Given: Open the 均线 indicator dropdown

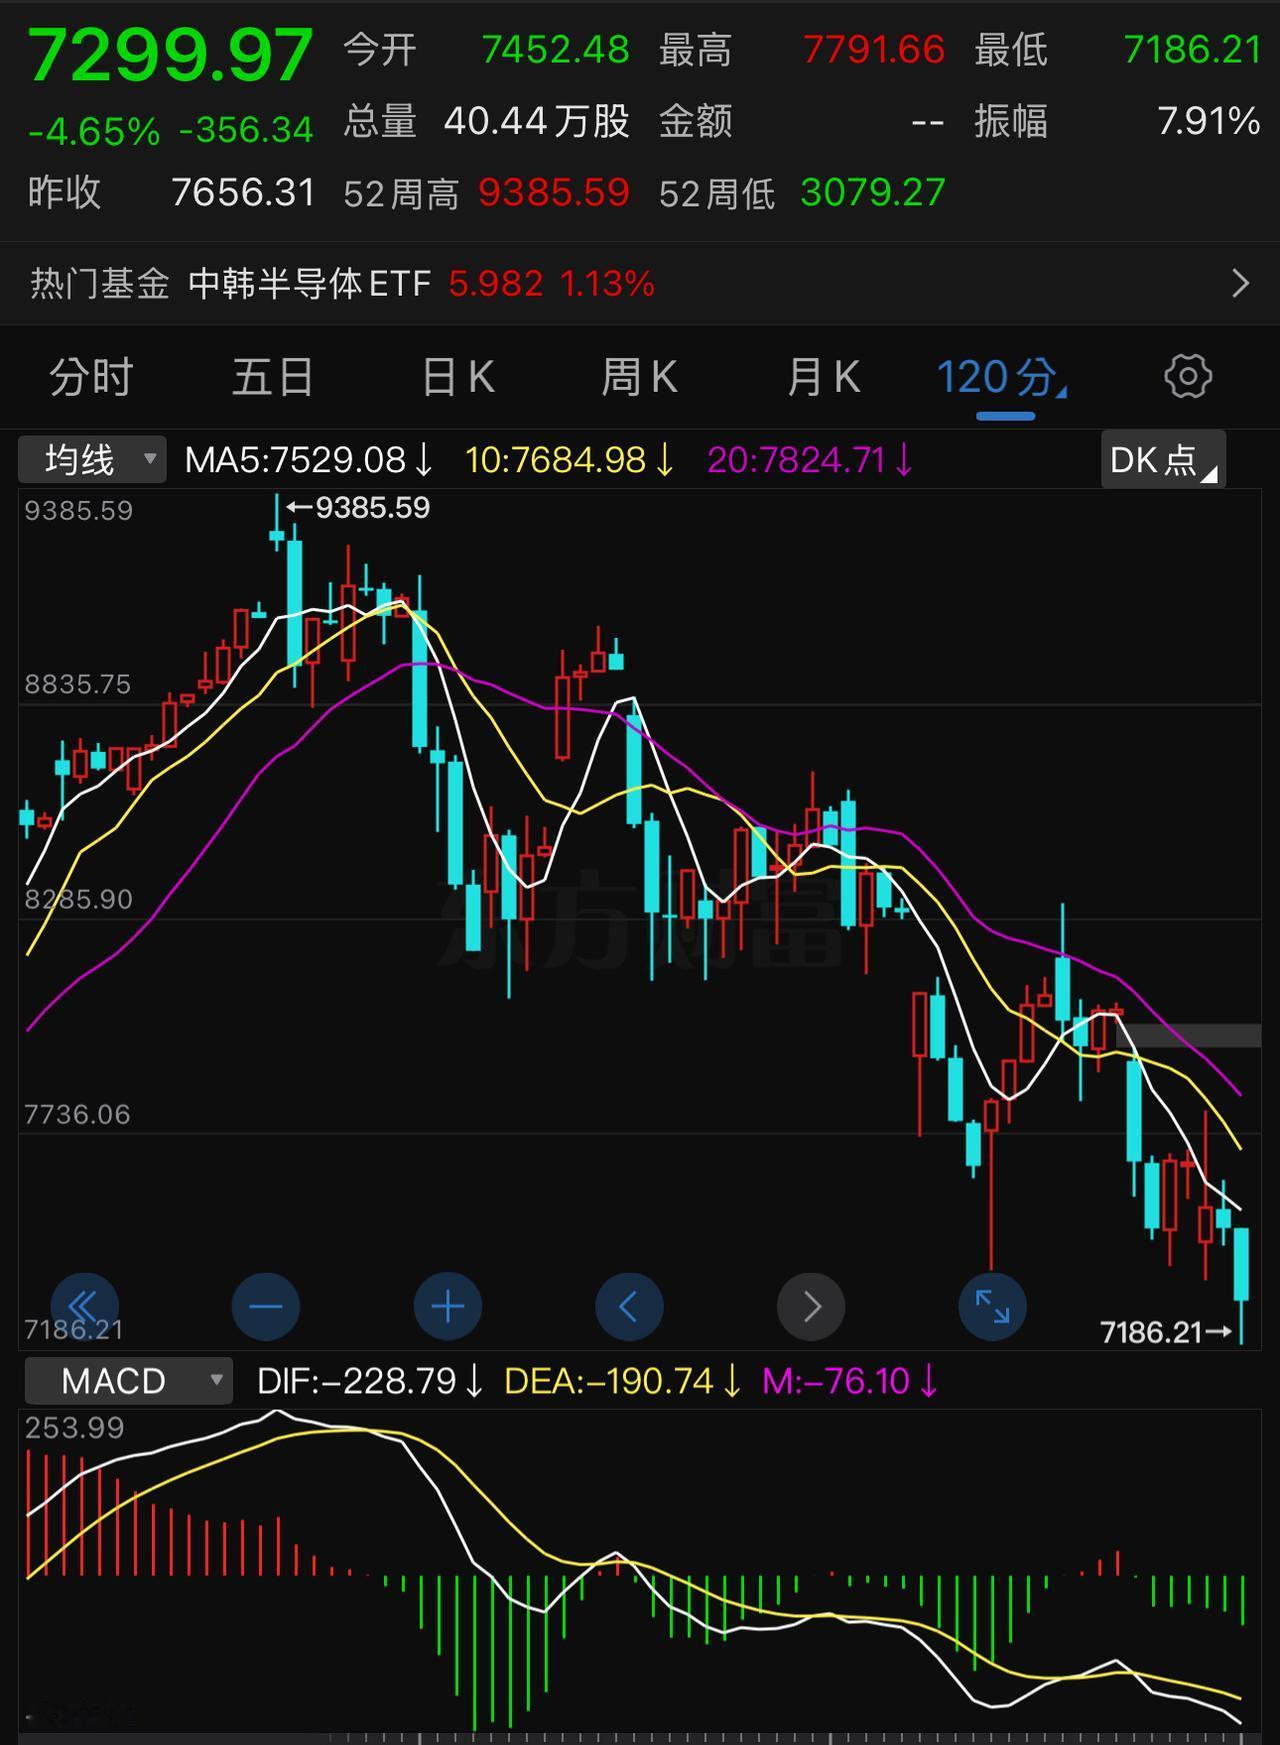Looking at the screenshot, I should point(92,460).
